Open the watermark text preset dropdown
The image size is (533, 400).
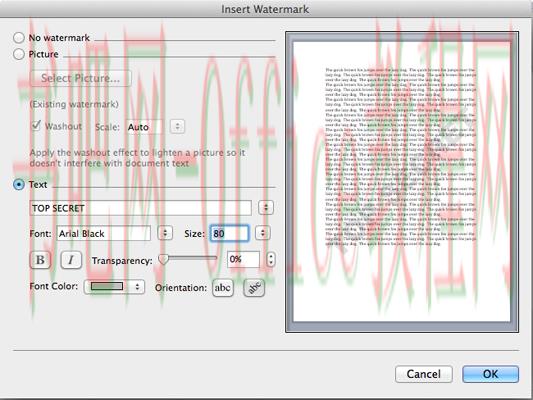tap(266, 208)
